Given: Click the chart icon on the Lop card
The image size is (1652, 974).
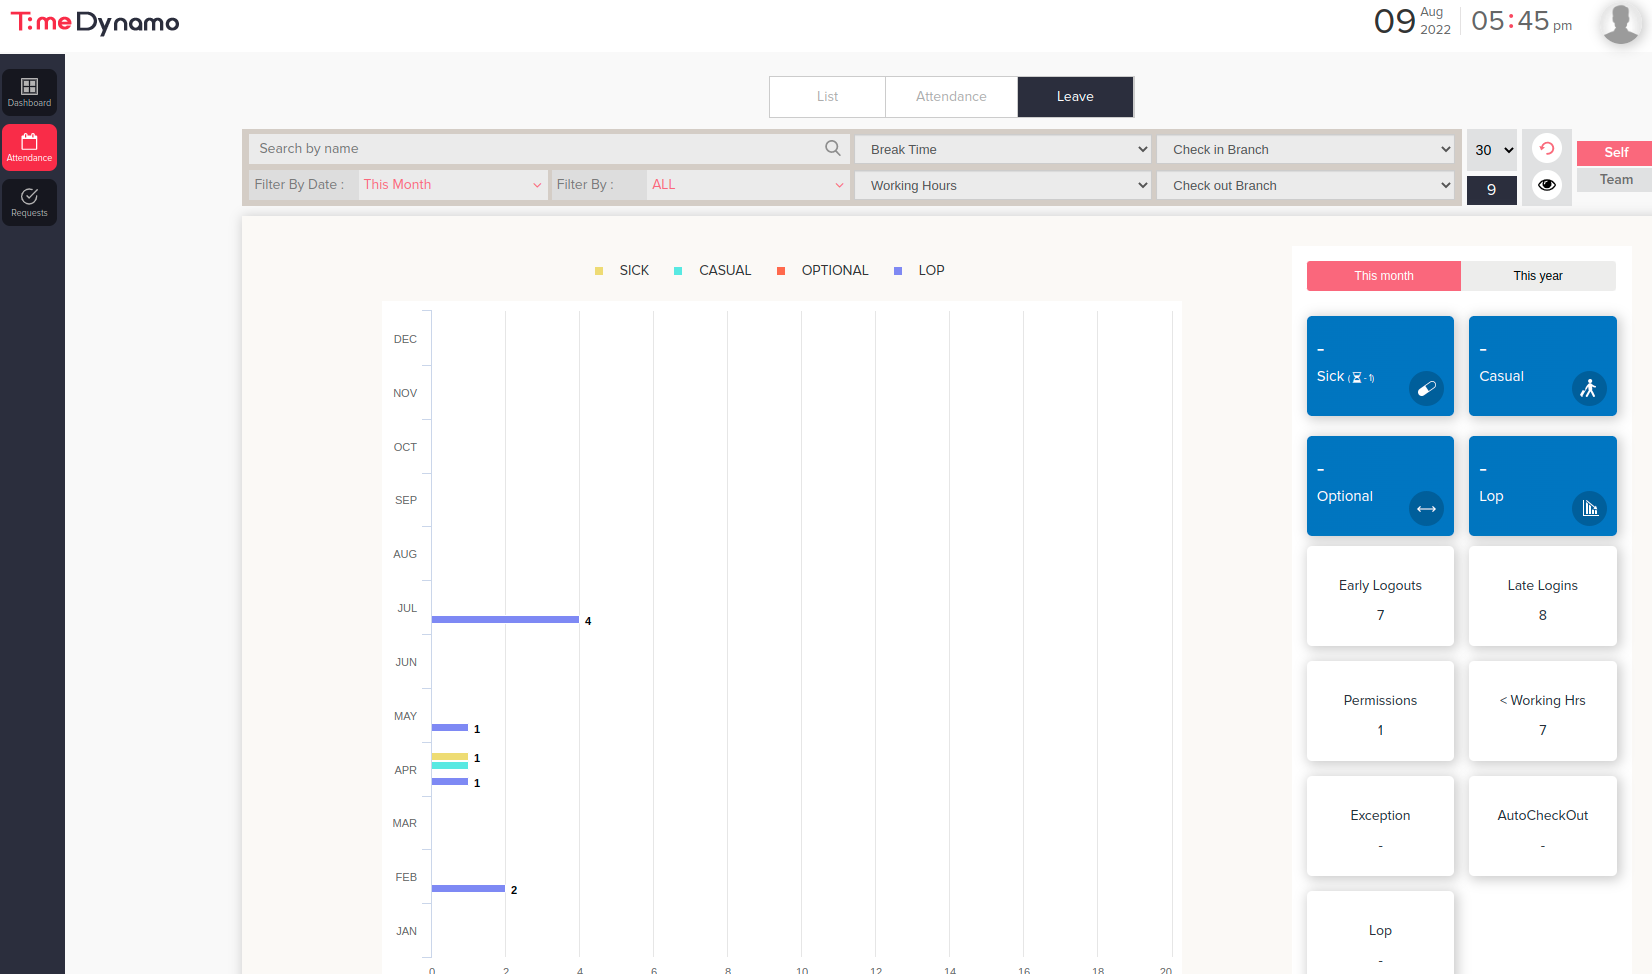Looking at the screenshot, I should coord(1589,509).
